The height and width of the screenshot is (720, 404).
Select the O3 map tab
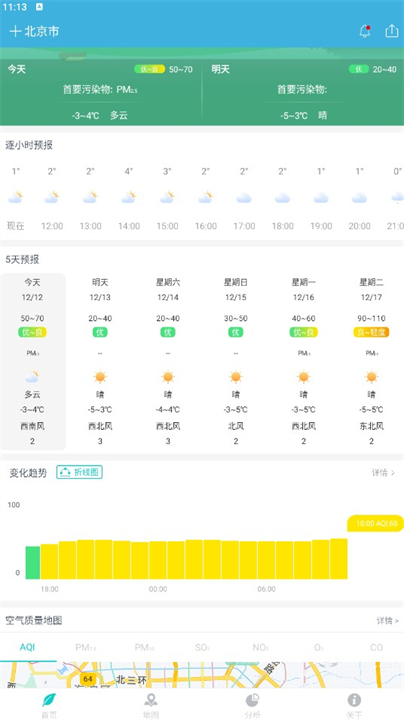[319, 647]
